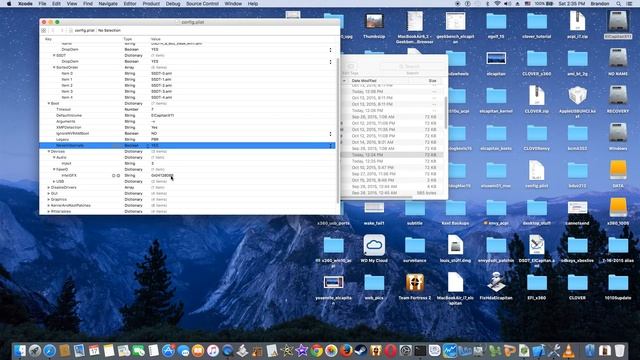The image size is (640, 360).
Task: Click the Search field in the Finder window
Action: [411, 66]
